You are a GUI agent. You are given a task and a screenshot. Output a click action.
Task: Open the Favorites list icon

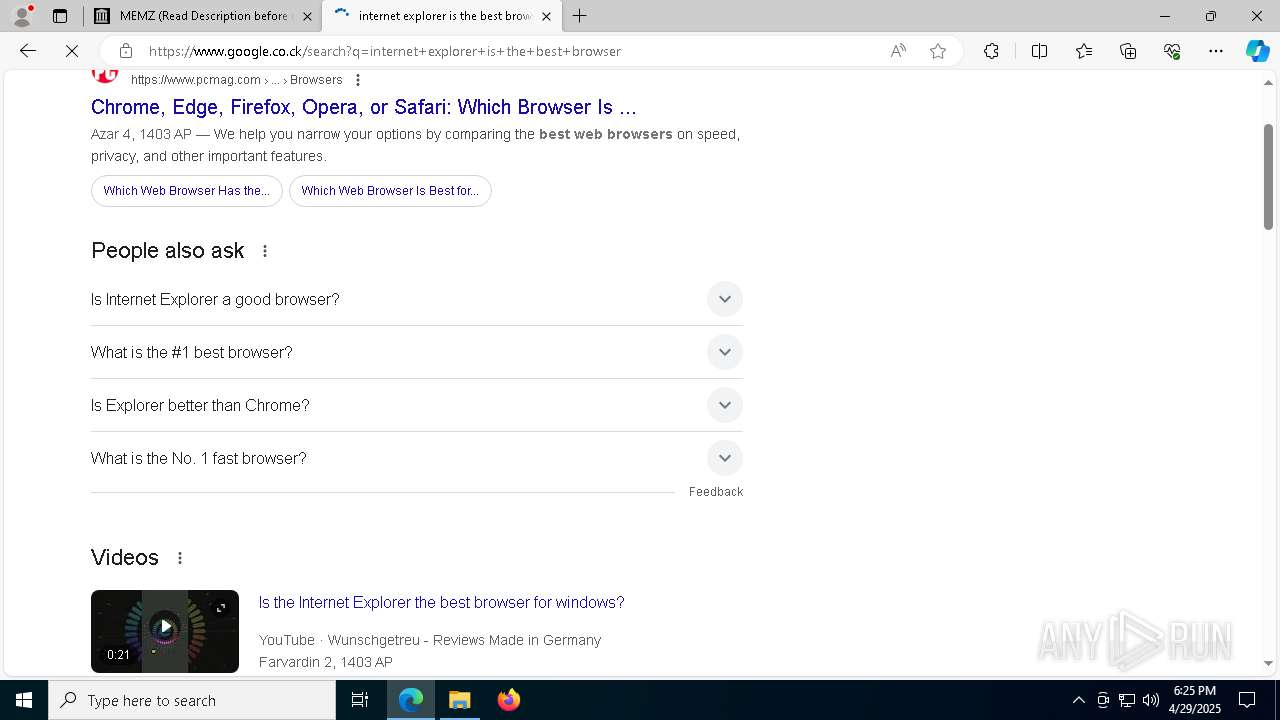[x=1084, y=51]
